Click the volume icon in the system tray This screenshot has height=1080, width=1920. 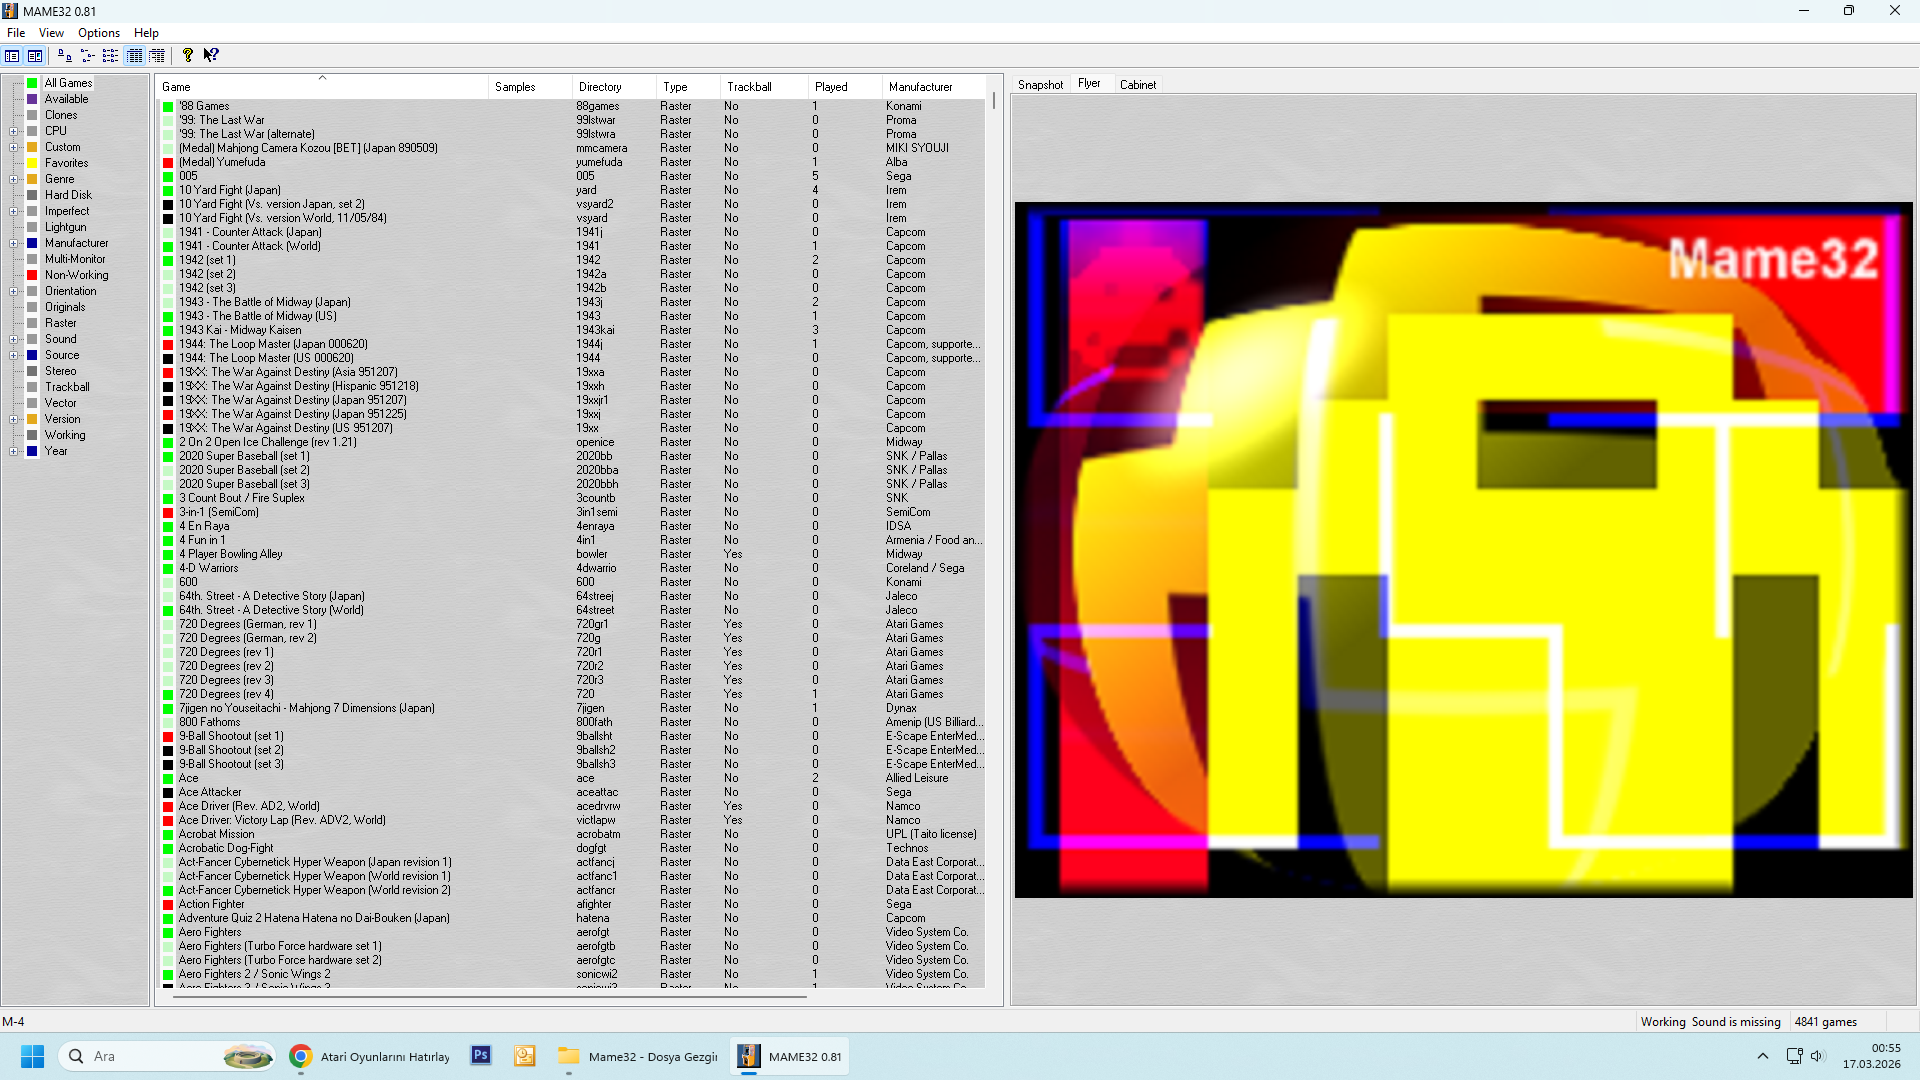tap(1817, 1056)
